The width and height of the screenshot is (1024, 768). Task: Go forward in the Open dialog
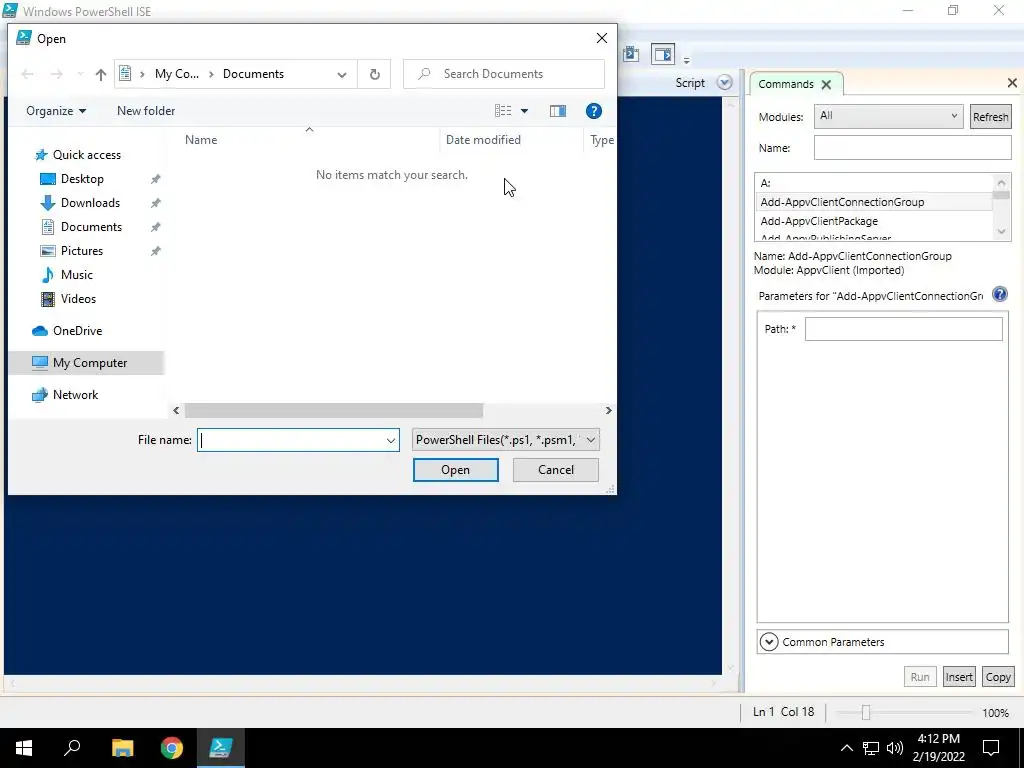pos(57,74)
